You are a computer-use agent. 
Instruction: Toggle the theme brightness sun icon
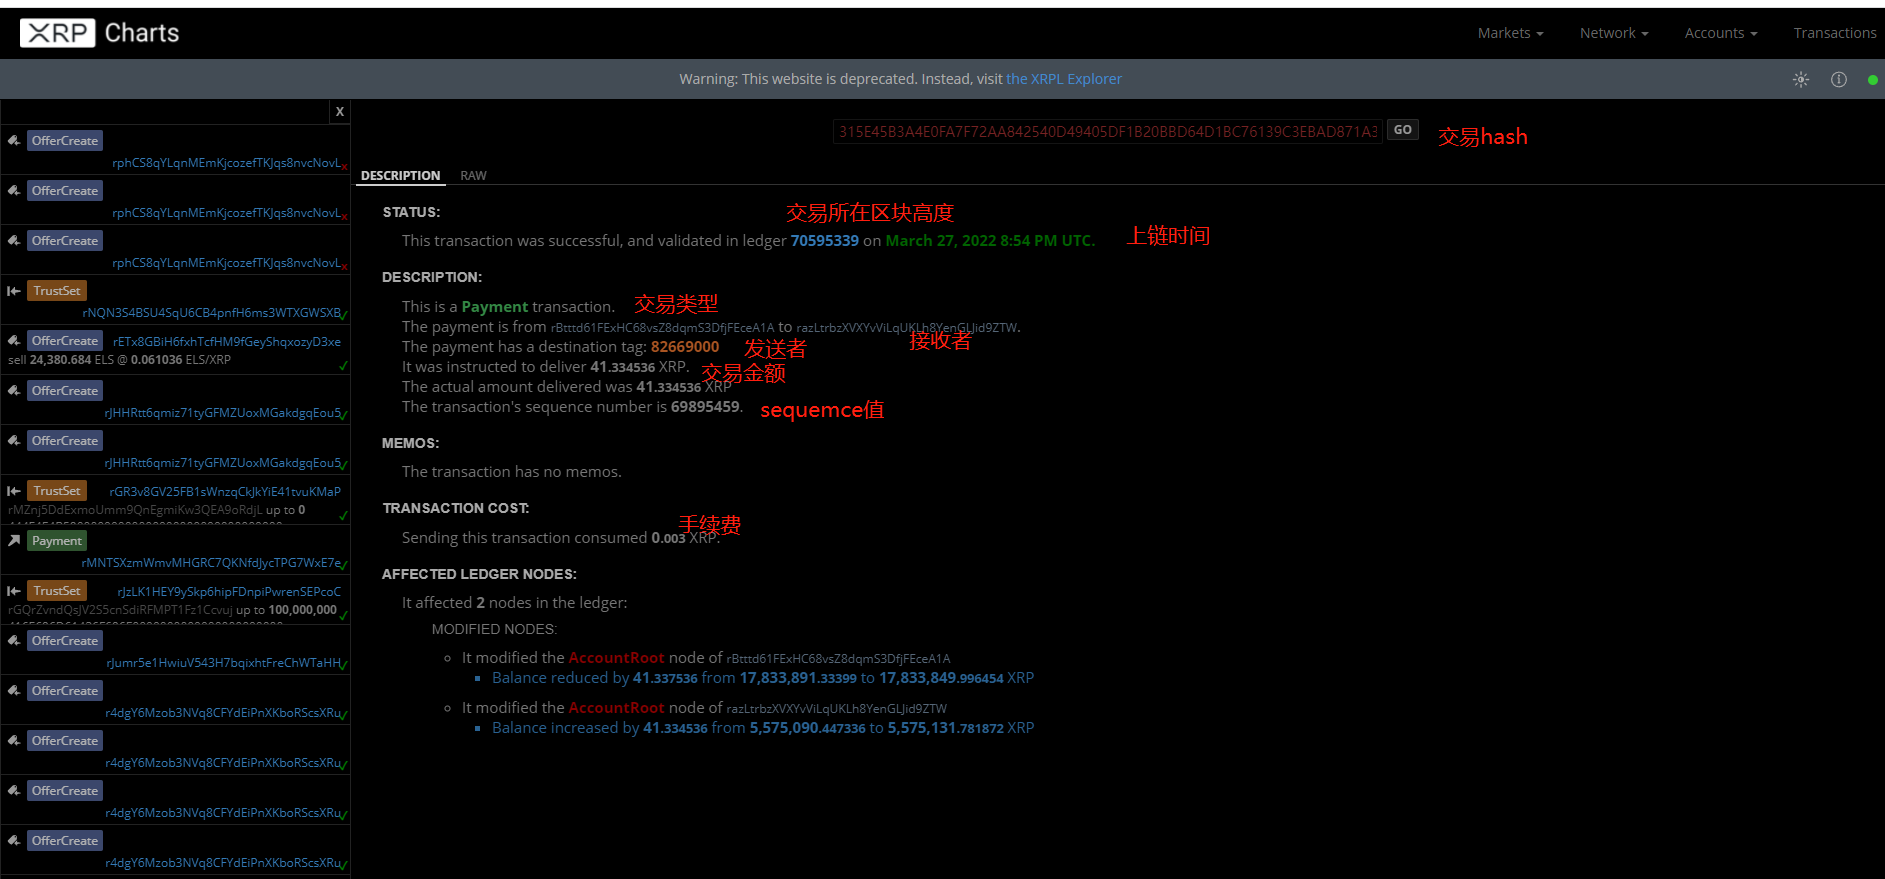[x=1801, y=79]
